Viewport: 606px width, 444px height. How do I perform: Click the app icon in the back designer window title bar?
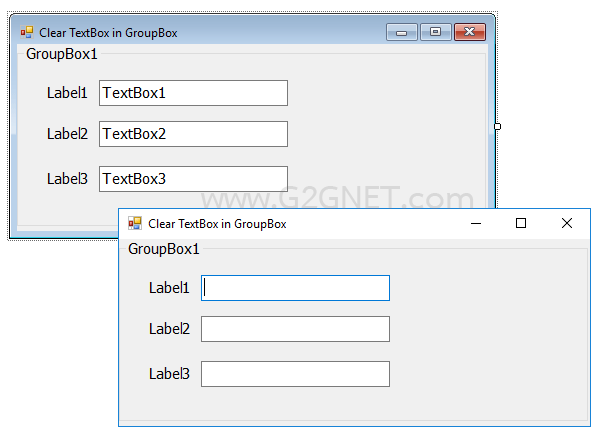(x=27, y=32)
